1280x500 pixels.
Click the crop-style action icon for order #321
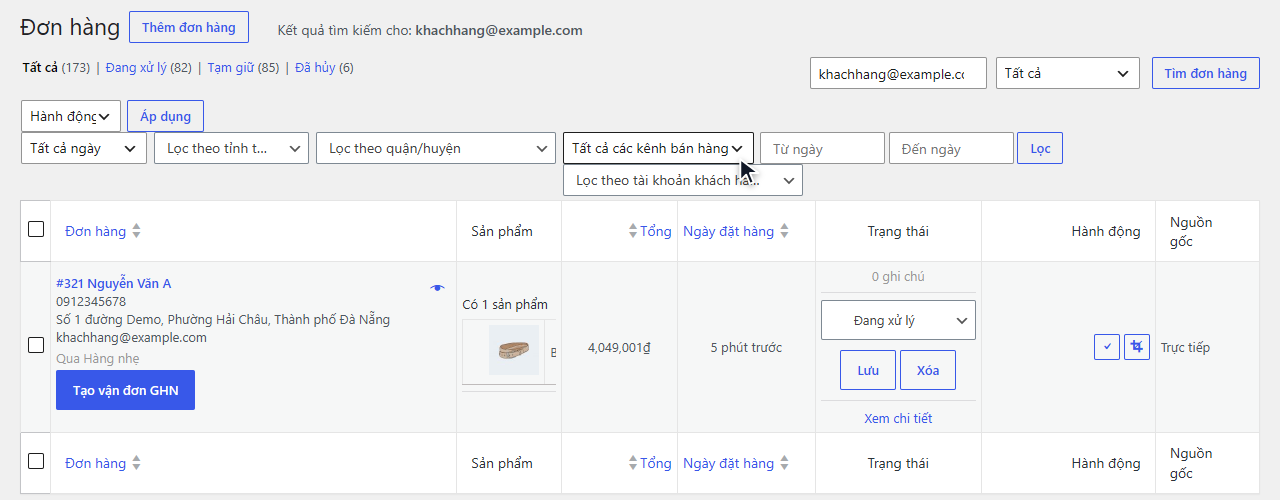click(1136, 347)
